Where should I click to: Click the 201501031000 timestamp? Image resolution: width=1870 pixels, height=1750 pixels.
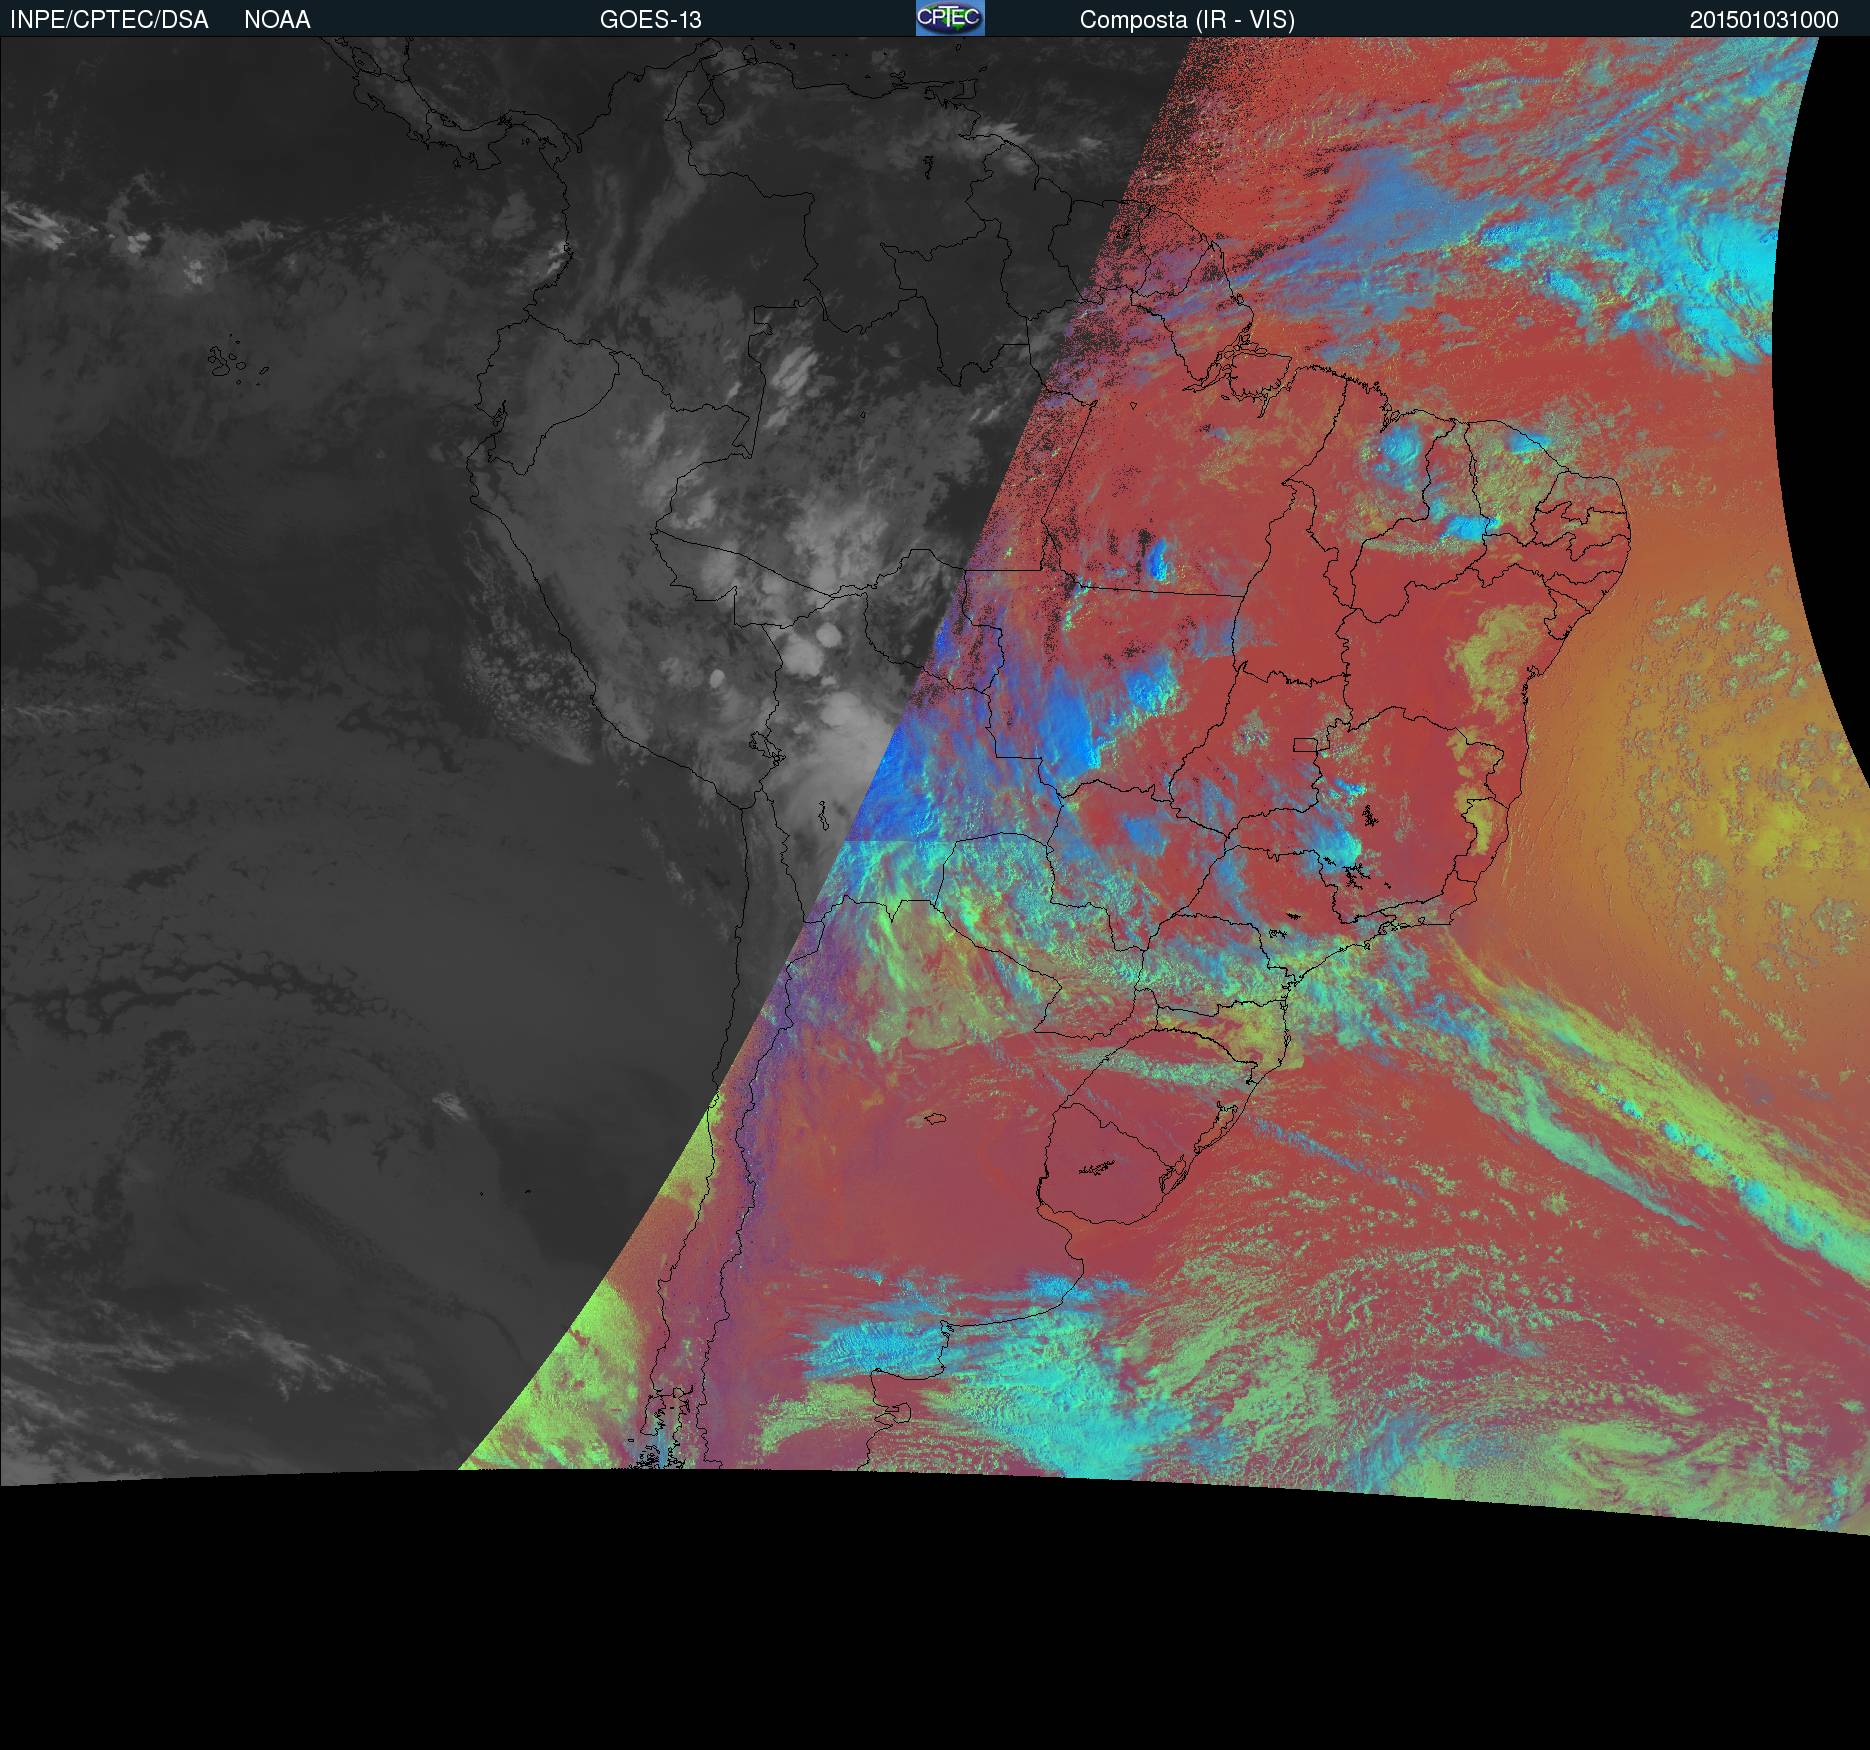tap(1764, 20)
